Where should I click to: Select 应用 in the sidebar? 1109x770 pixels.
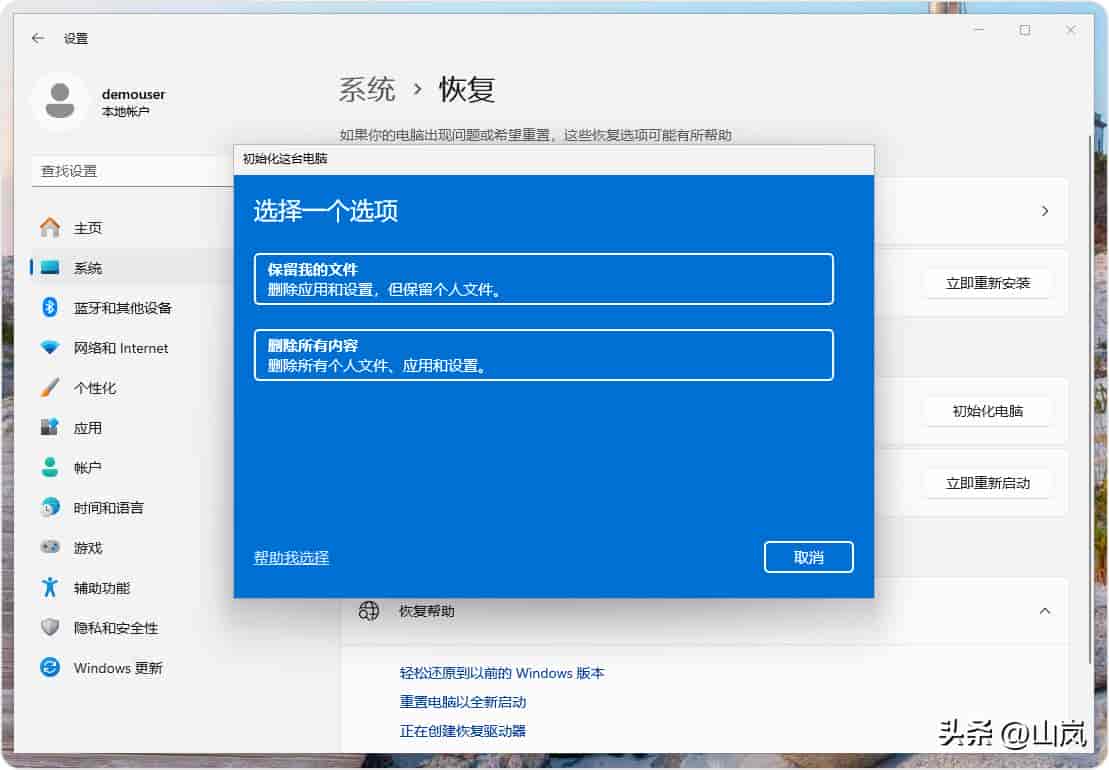88,428
